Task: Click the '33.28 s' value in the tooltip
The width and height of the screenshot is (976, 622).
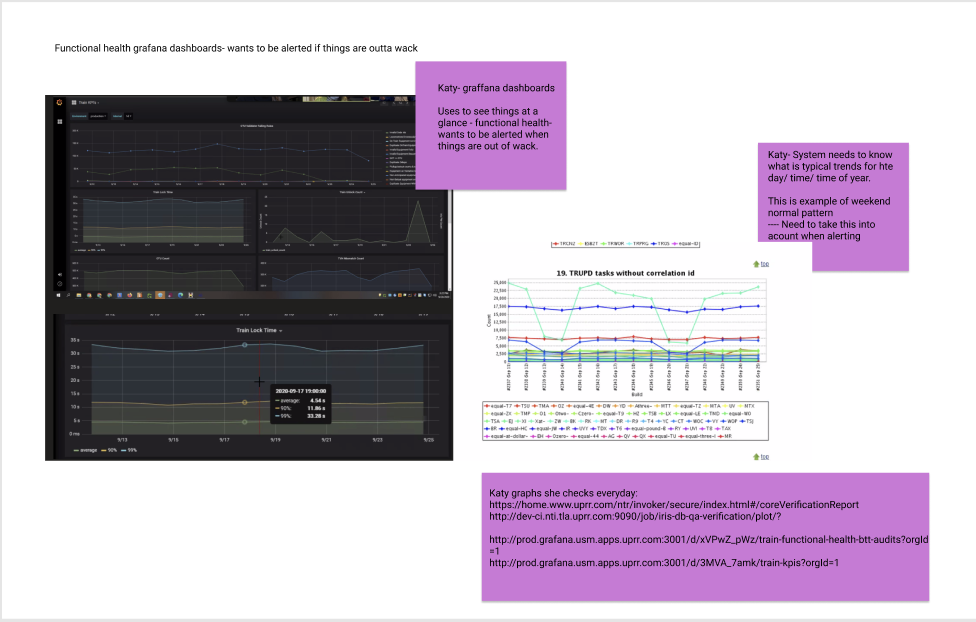Action: coord(316,416)
